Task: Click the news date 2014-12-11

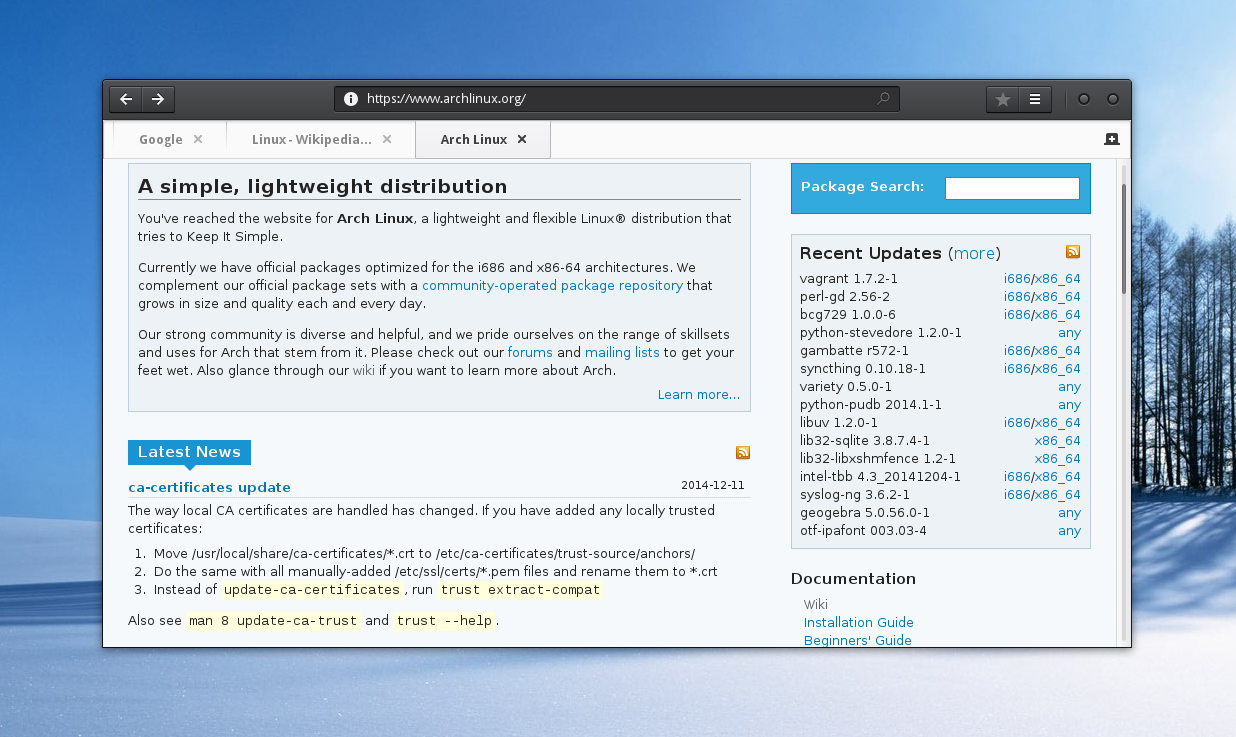Action: (x=713, y=485)
